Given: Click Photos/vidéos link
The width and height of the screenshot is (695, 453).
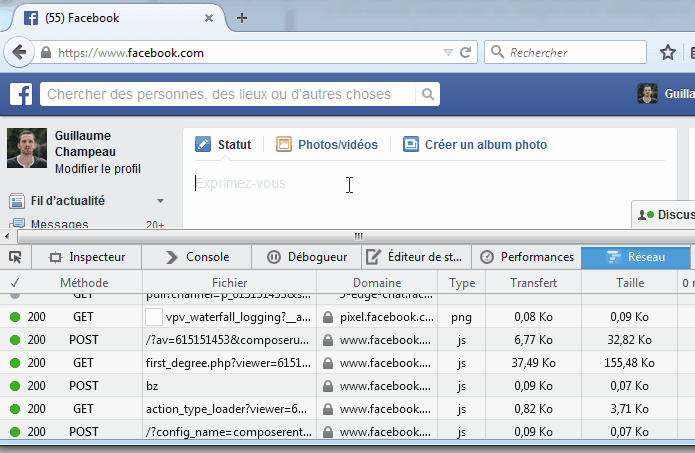Looking at the screenshot, I should (x=338, y=144).
